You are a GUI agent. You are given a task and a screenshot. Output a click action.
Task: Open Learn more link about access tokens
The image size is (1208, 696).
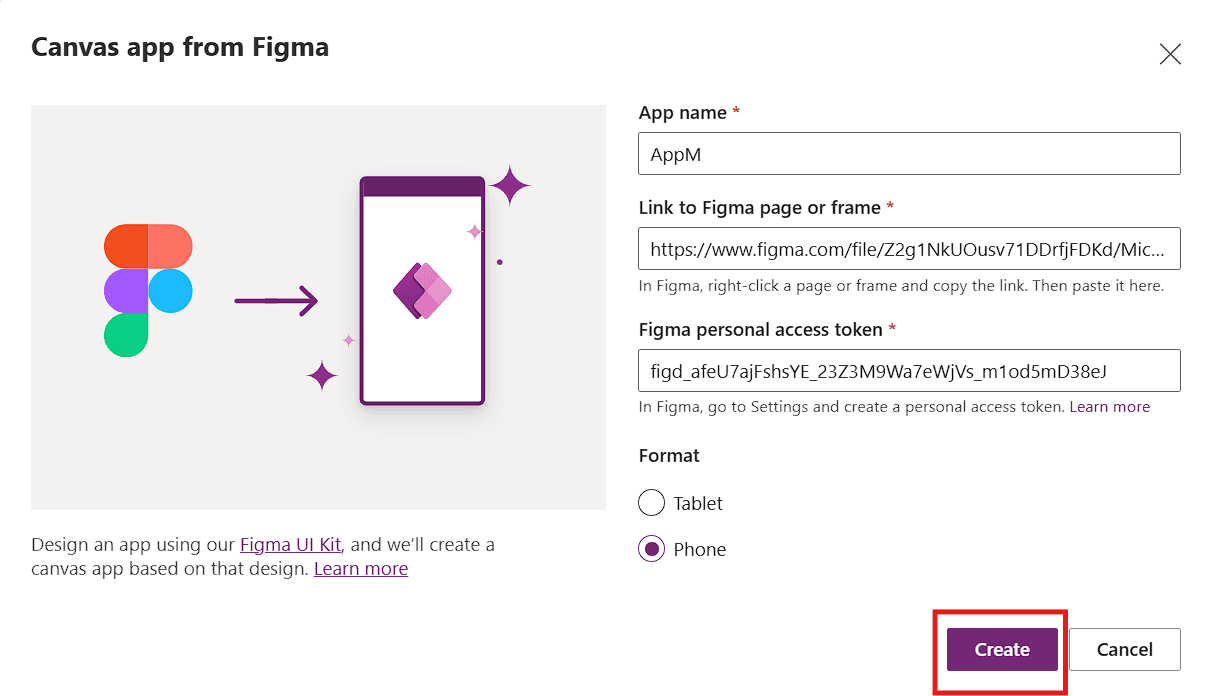point(1110,407)
